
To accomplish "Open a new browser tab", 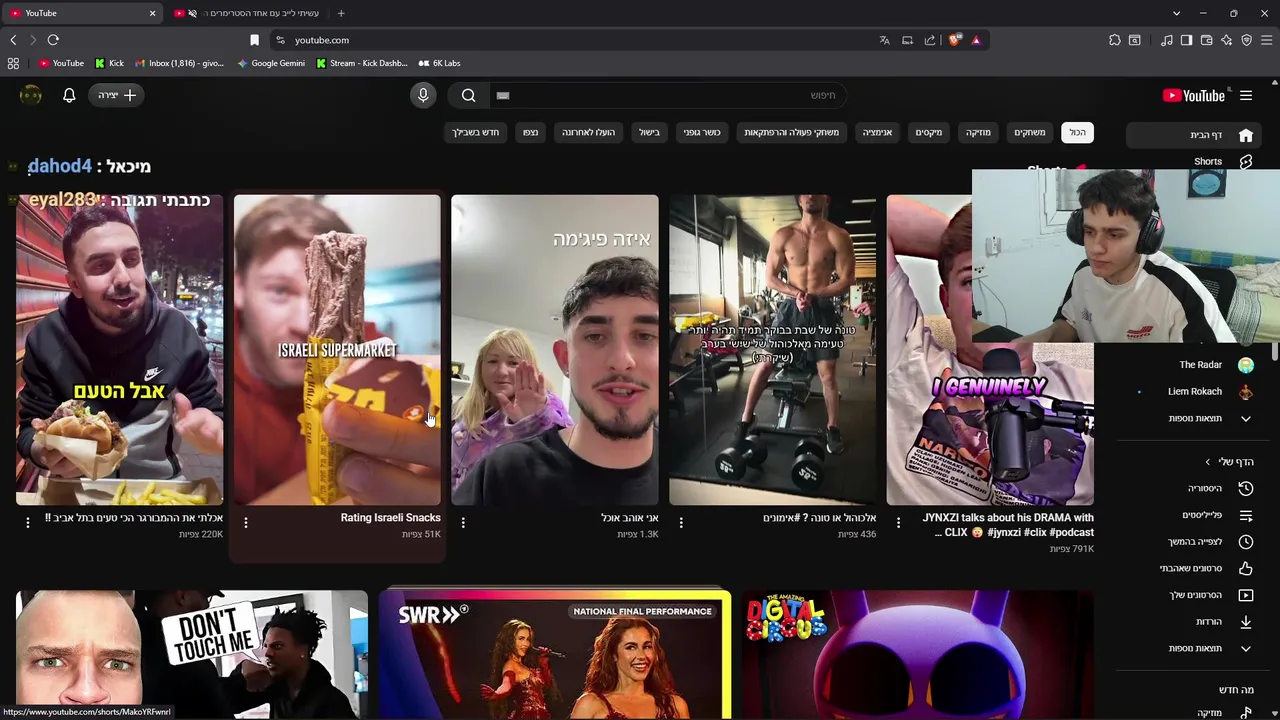I will click(341, 13).
